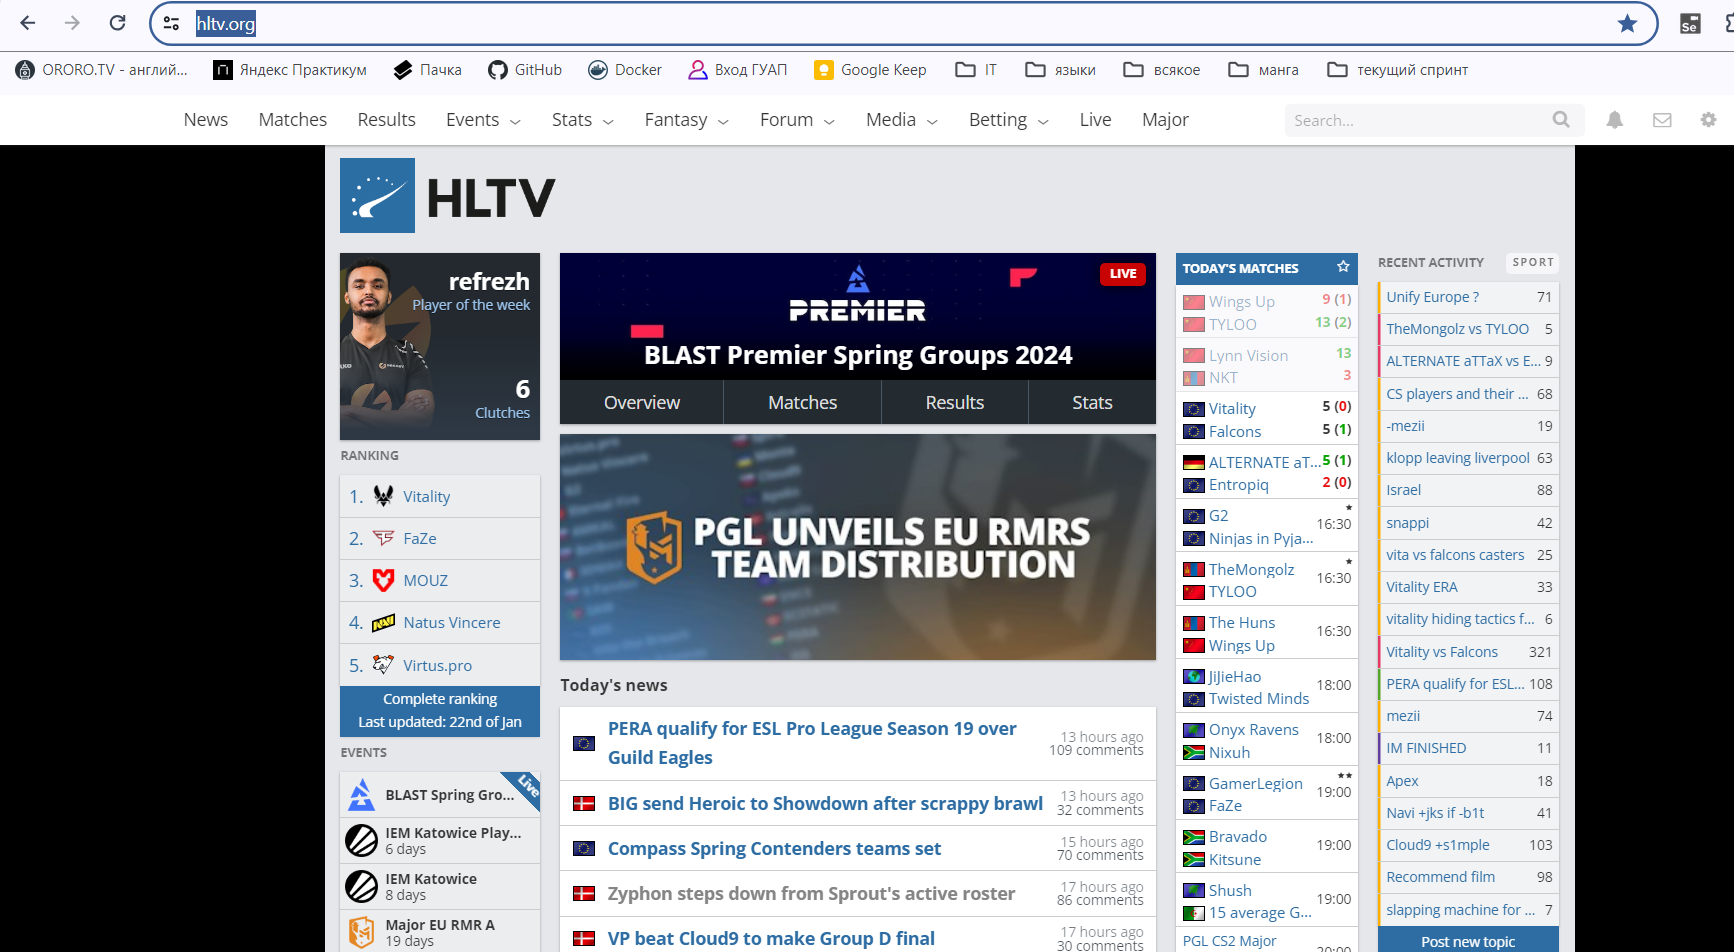
Task: Click the IEM Katowice Play-in event icon
Action: (x=361, y=840)
